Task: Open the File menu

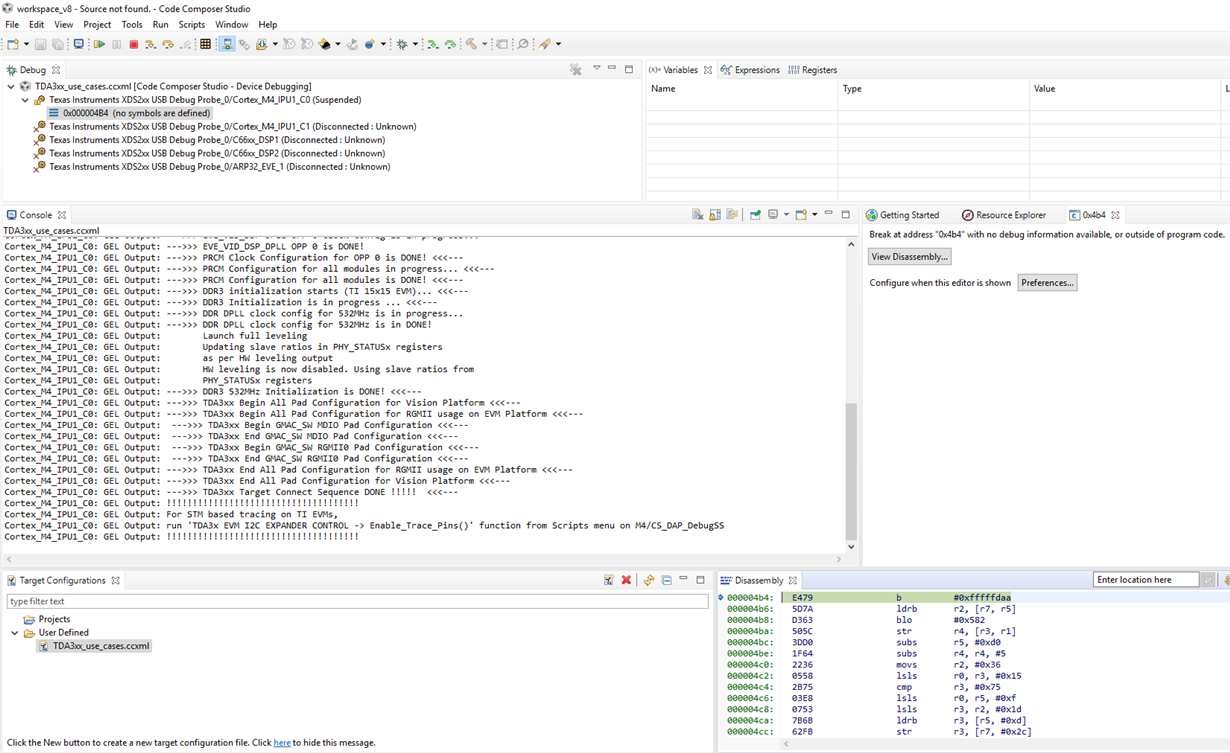Action: coord(12,24)
